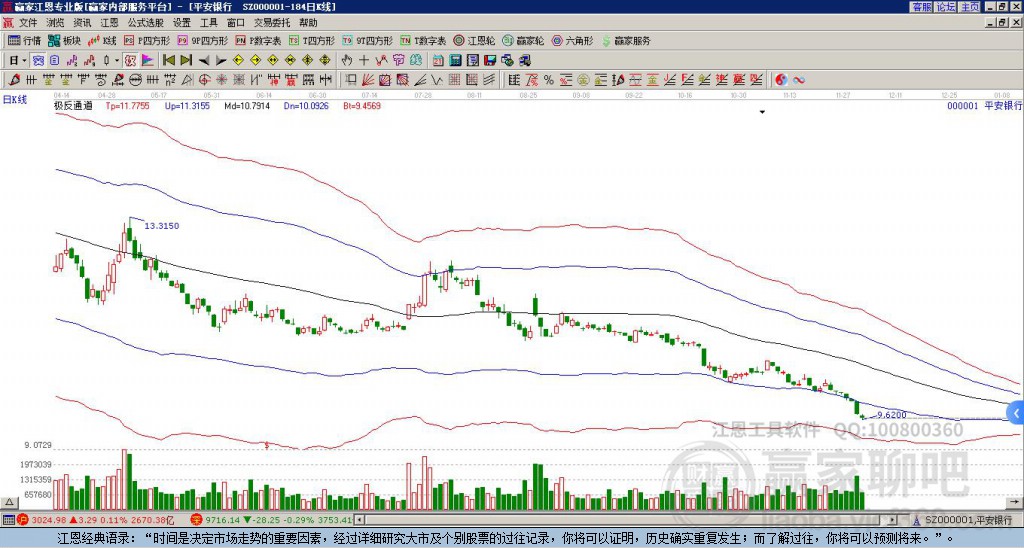Open the 9P四方形 tool

point(202,41)
